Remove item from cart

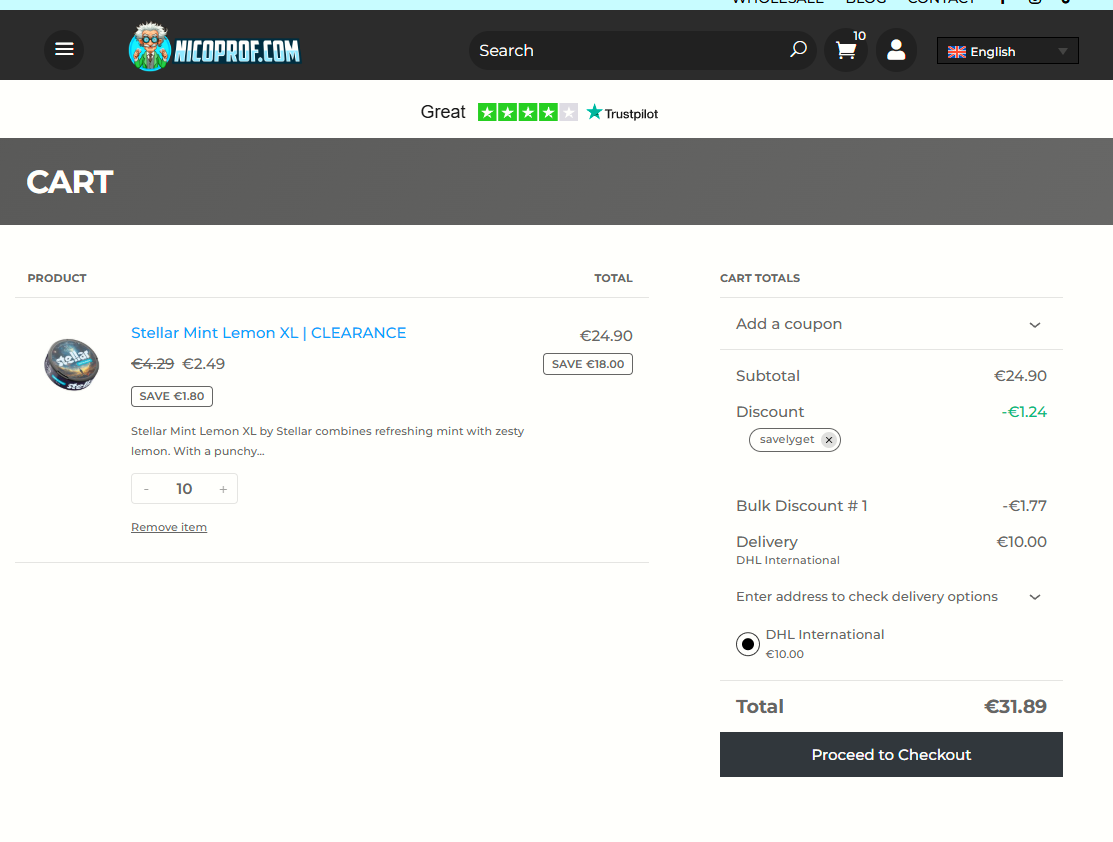coord(169,527)
